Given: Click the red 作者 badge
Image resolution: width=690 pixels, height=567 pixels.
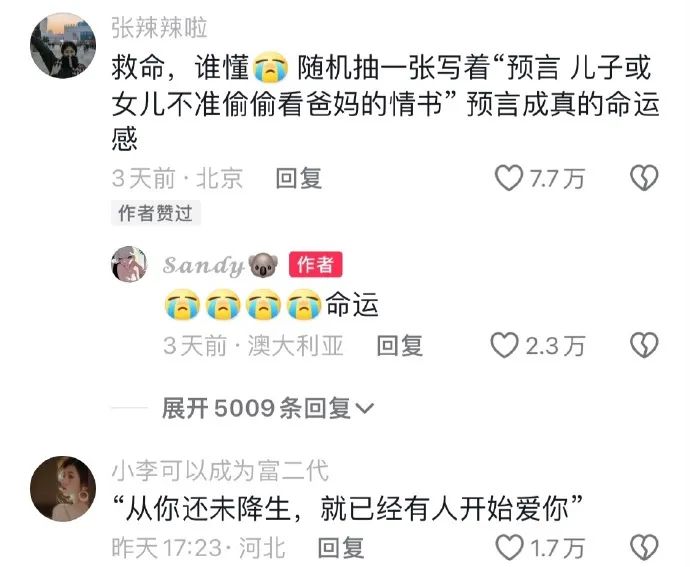Looking at the screenshot, I should pos(316,265).
